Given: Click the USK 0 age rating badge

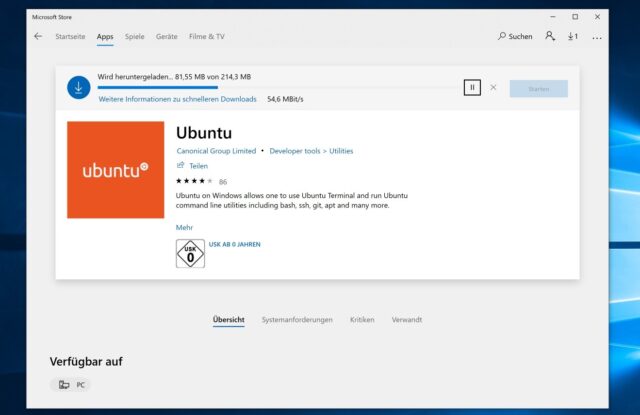Looking at the screenshot, I should (x=190, y=254).
